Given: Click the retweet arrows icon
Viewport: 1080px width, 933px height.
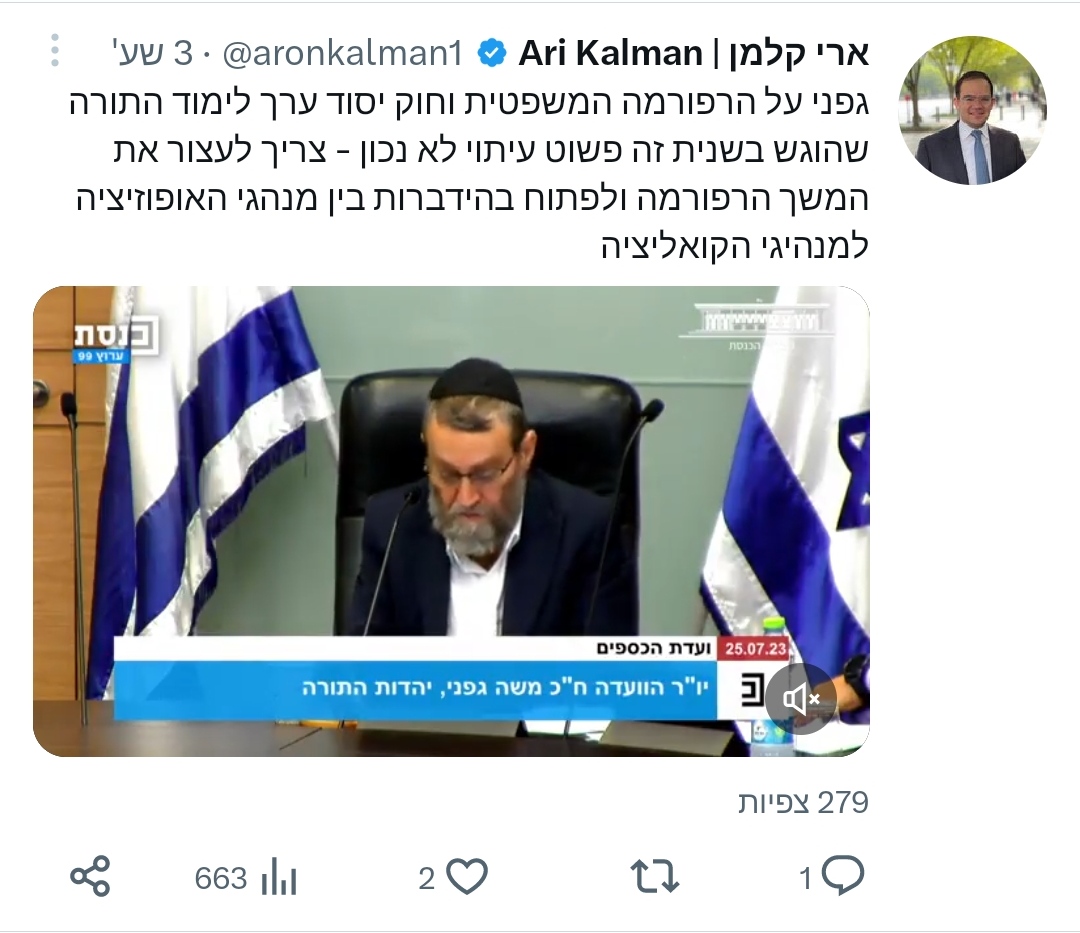Looking at the screenshot, I should [654, 877].
